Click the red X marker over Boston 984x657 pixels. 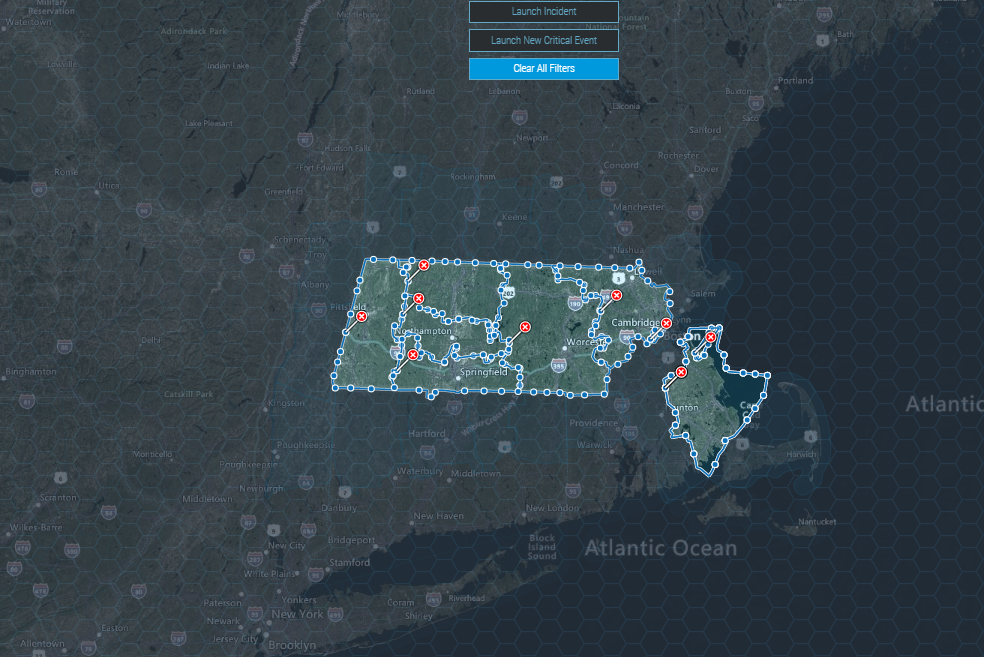point(711,336)
